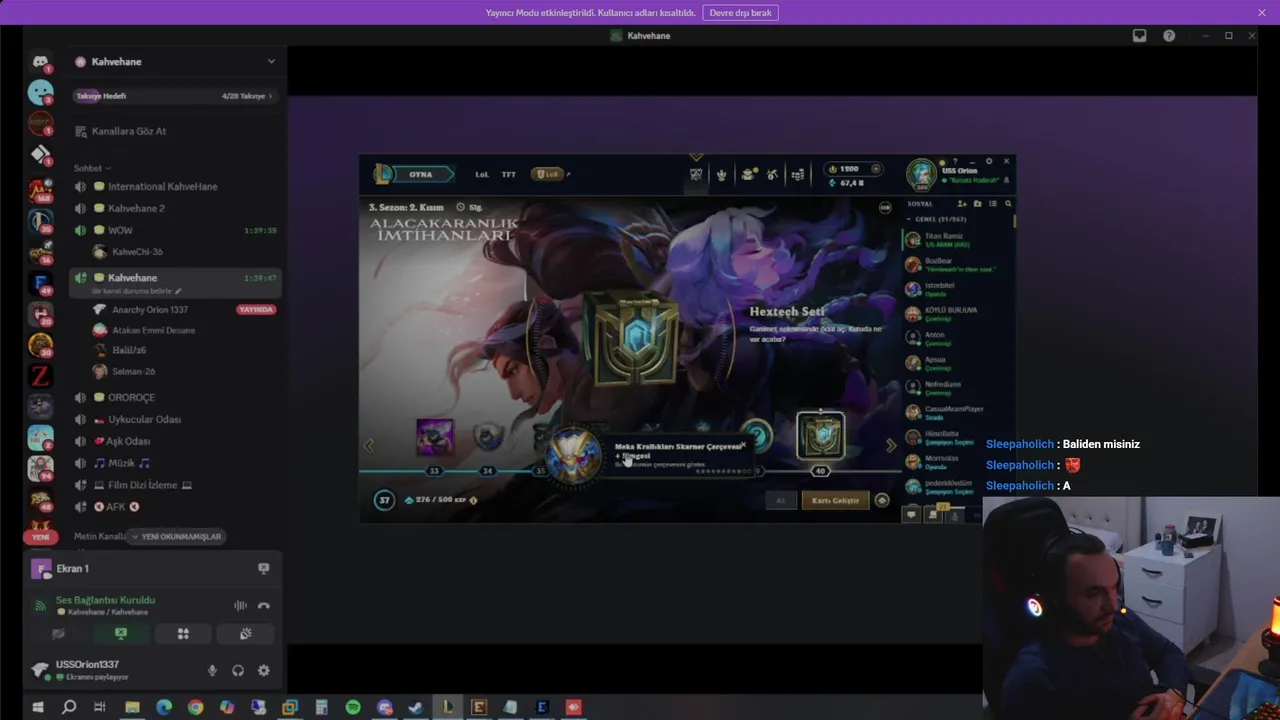Go to previous pass rewards arrow

pyautogui.click(x=368, y=446)
